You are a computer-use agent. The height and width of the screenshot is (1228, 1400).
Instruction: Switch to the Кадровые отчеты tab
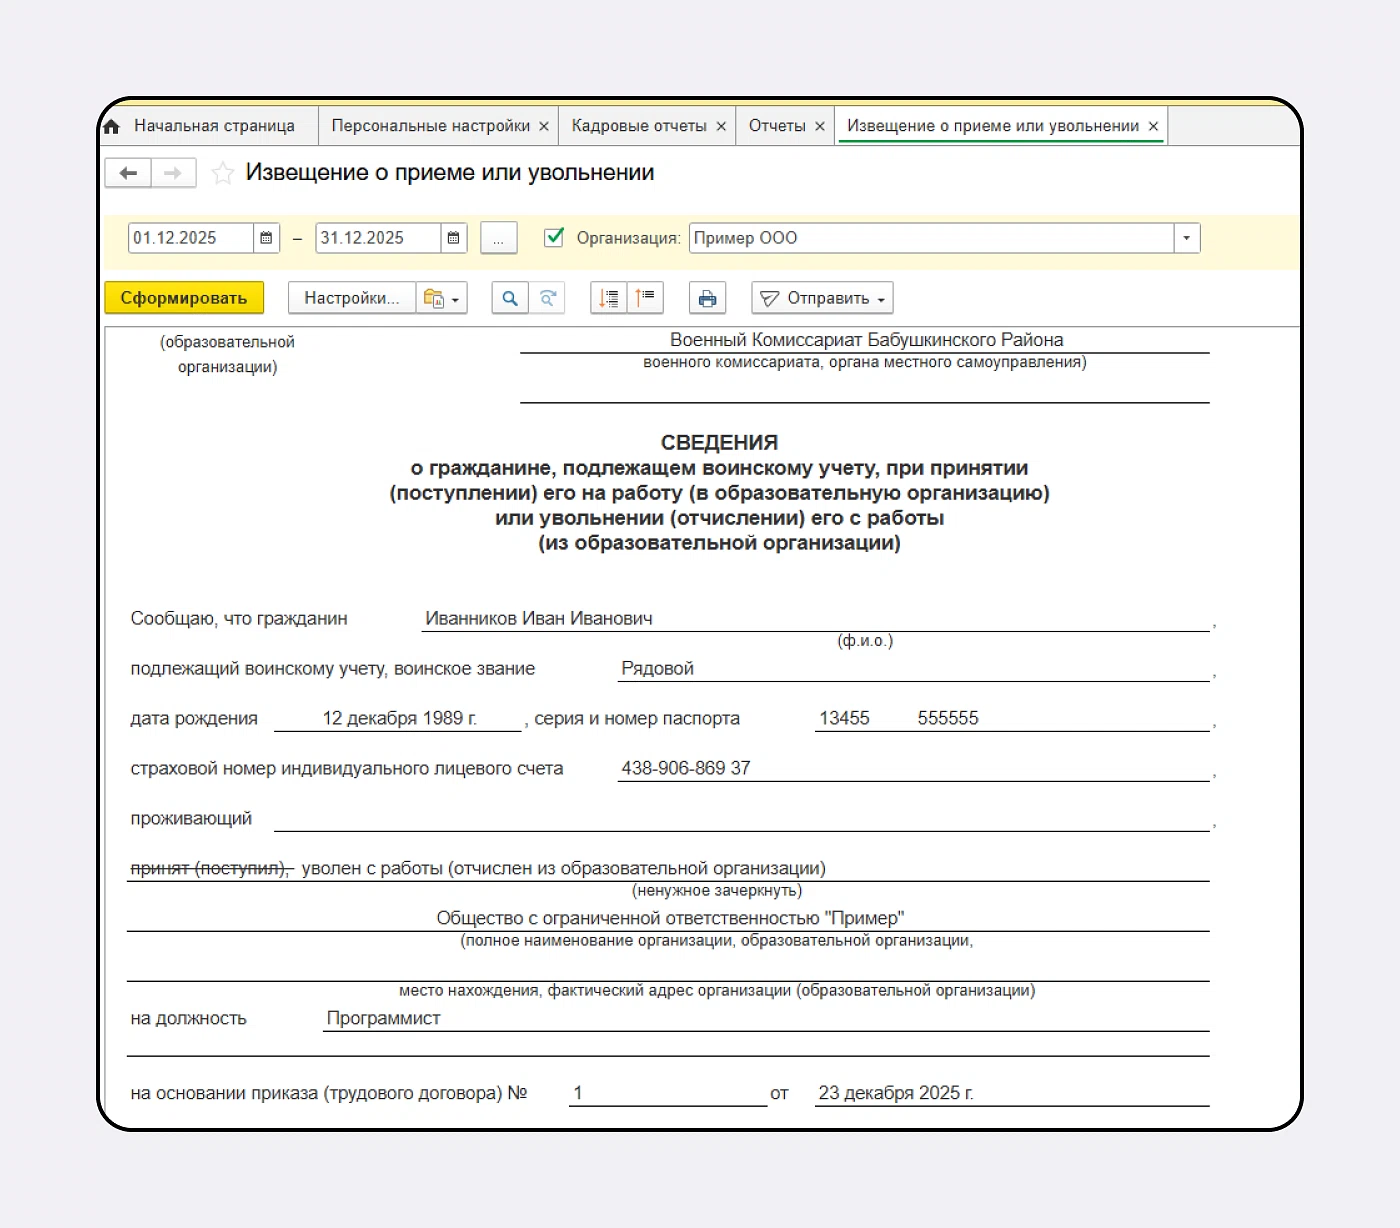pyautogui.click(x=638, y=126)
